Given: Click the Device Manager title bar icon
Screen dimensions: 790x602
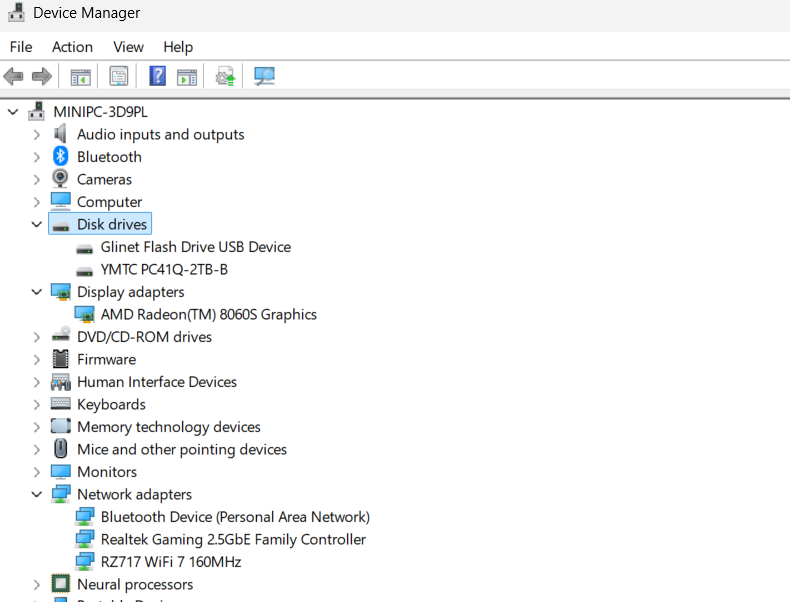Looking at the screenshot, I should pyautogui.click(x=16, y=13).
